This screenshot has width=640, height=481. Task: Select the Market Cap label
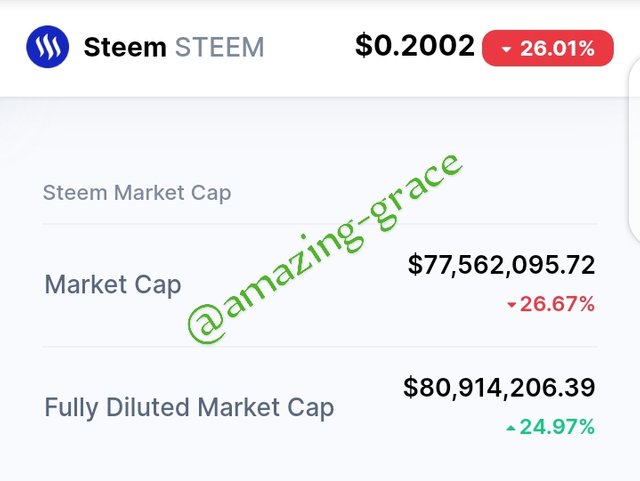pos(113,285)
